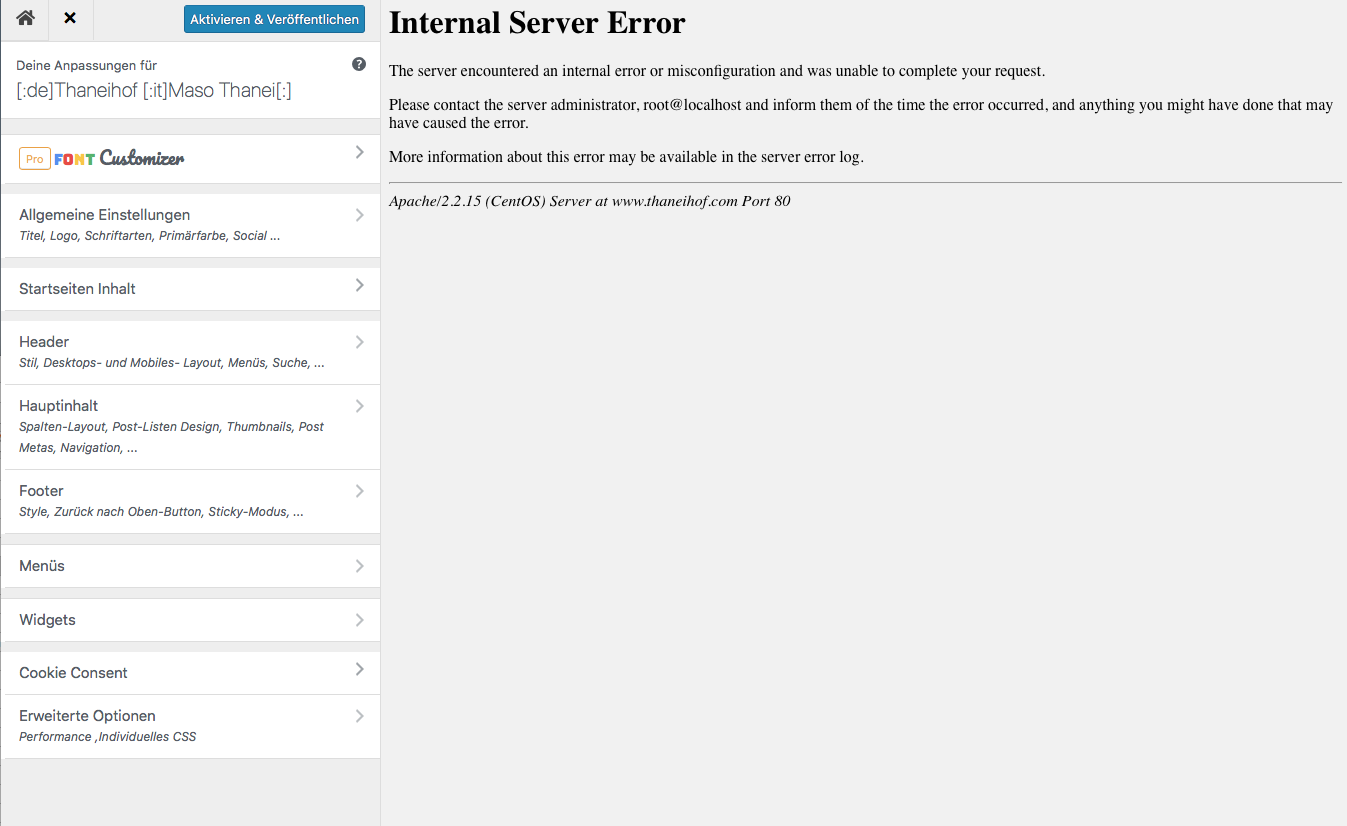Open Erweiterte Optionen panel
1347x826 pixels.
click(192, 726)
